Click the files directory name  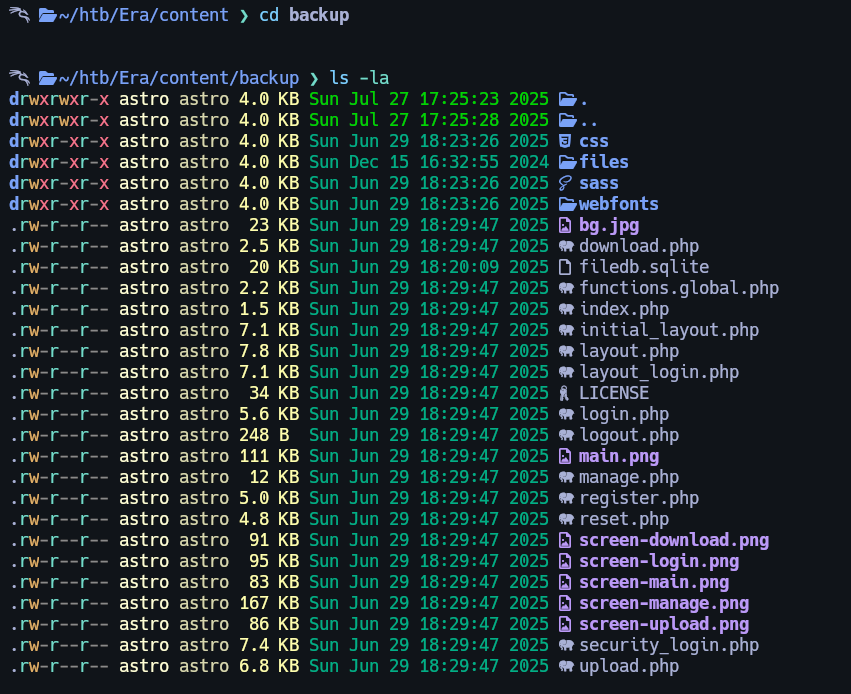coord(604,162)
